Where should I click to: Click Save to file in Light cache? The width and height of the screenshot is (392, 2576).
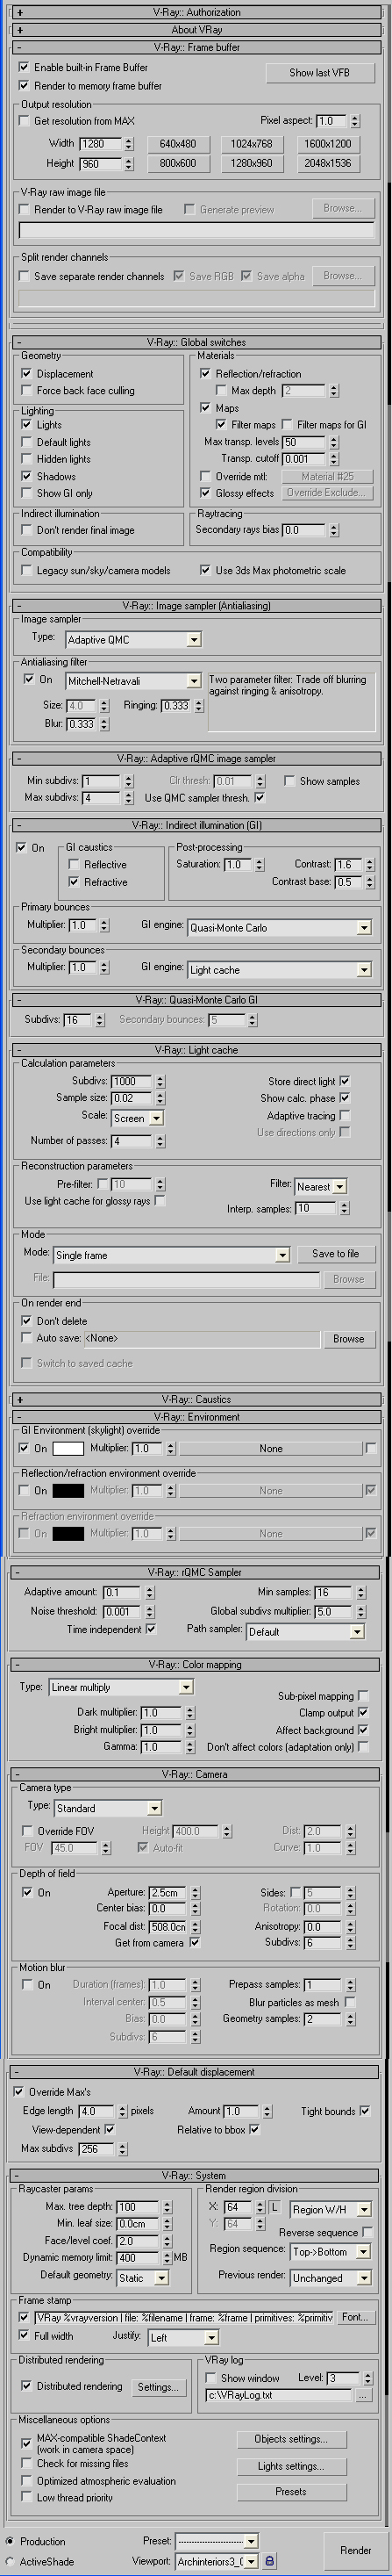[x=336, y=1254]
